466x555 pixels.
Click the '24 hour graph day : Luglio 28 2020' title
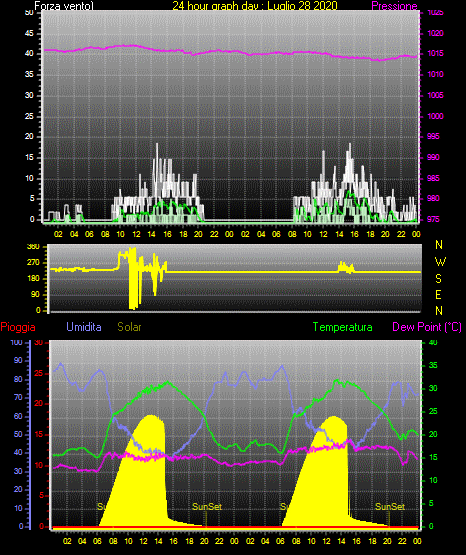pos(255,5)
